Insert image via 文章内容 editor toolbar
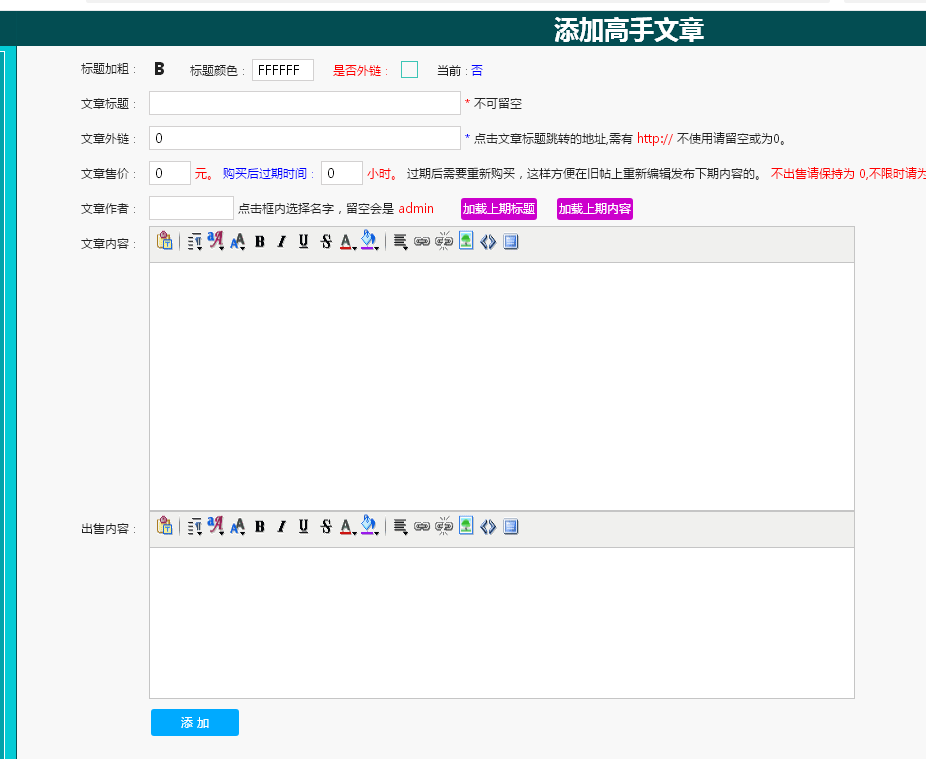 pos(466,241)
